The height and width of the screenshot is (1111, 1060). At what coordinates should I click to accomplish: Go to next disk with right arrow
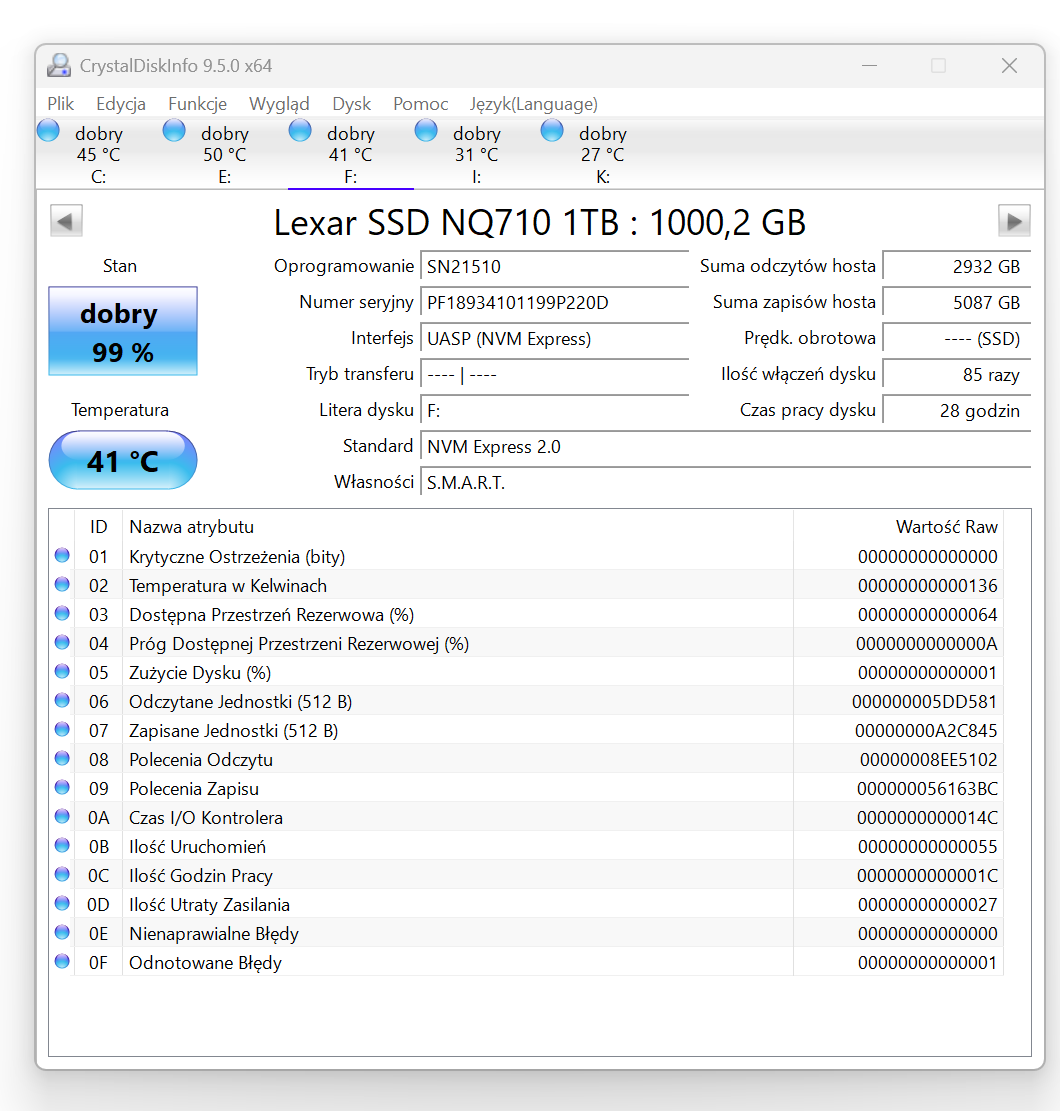pyautogui.click(x=1014, y=221)
